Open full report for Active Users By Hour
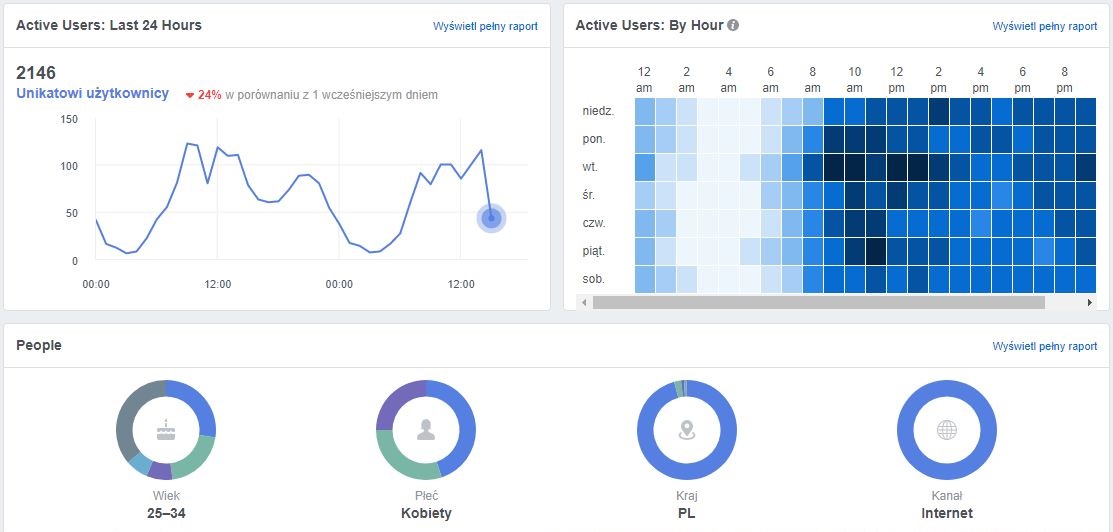This screenshot has height=532, width=1113. (1045, 26)
